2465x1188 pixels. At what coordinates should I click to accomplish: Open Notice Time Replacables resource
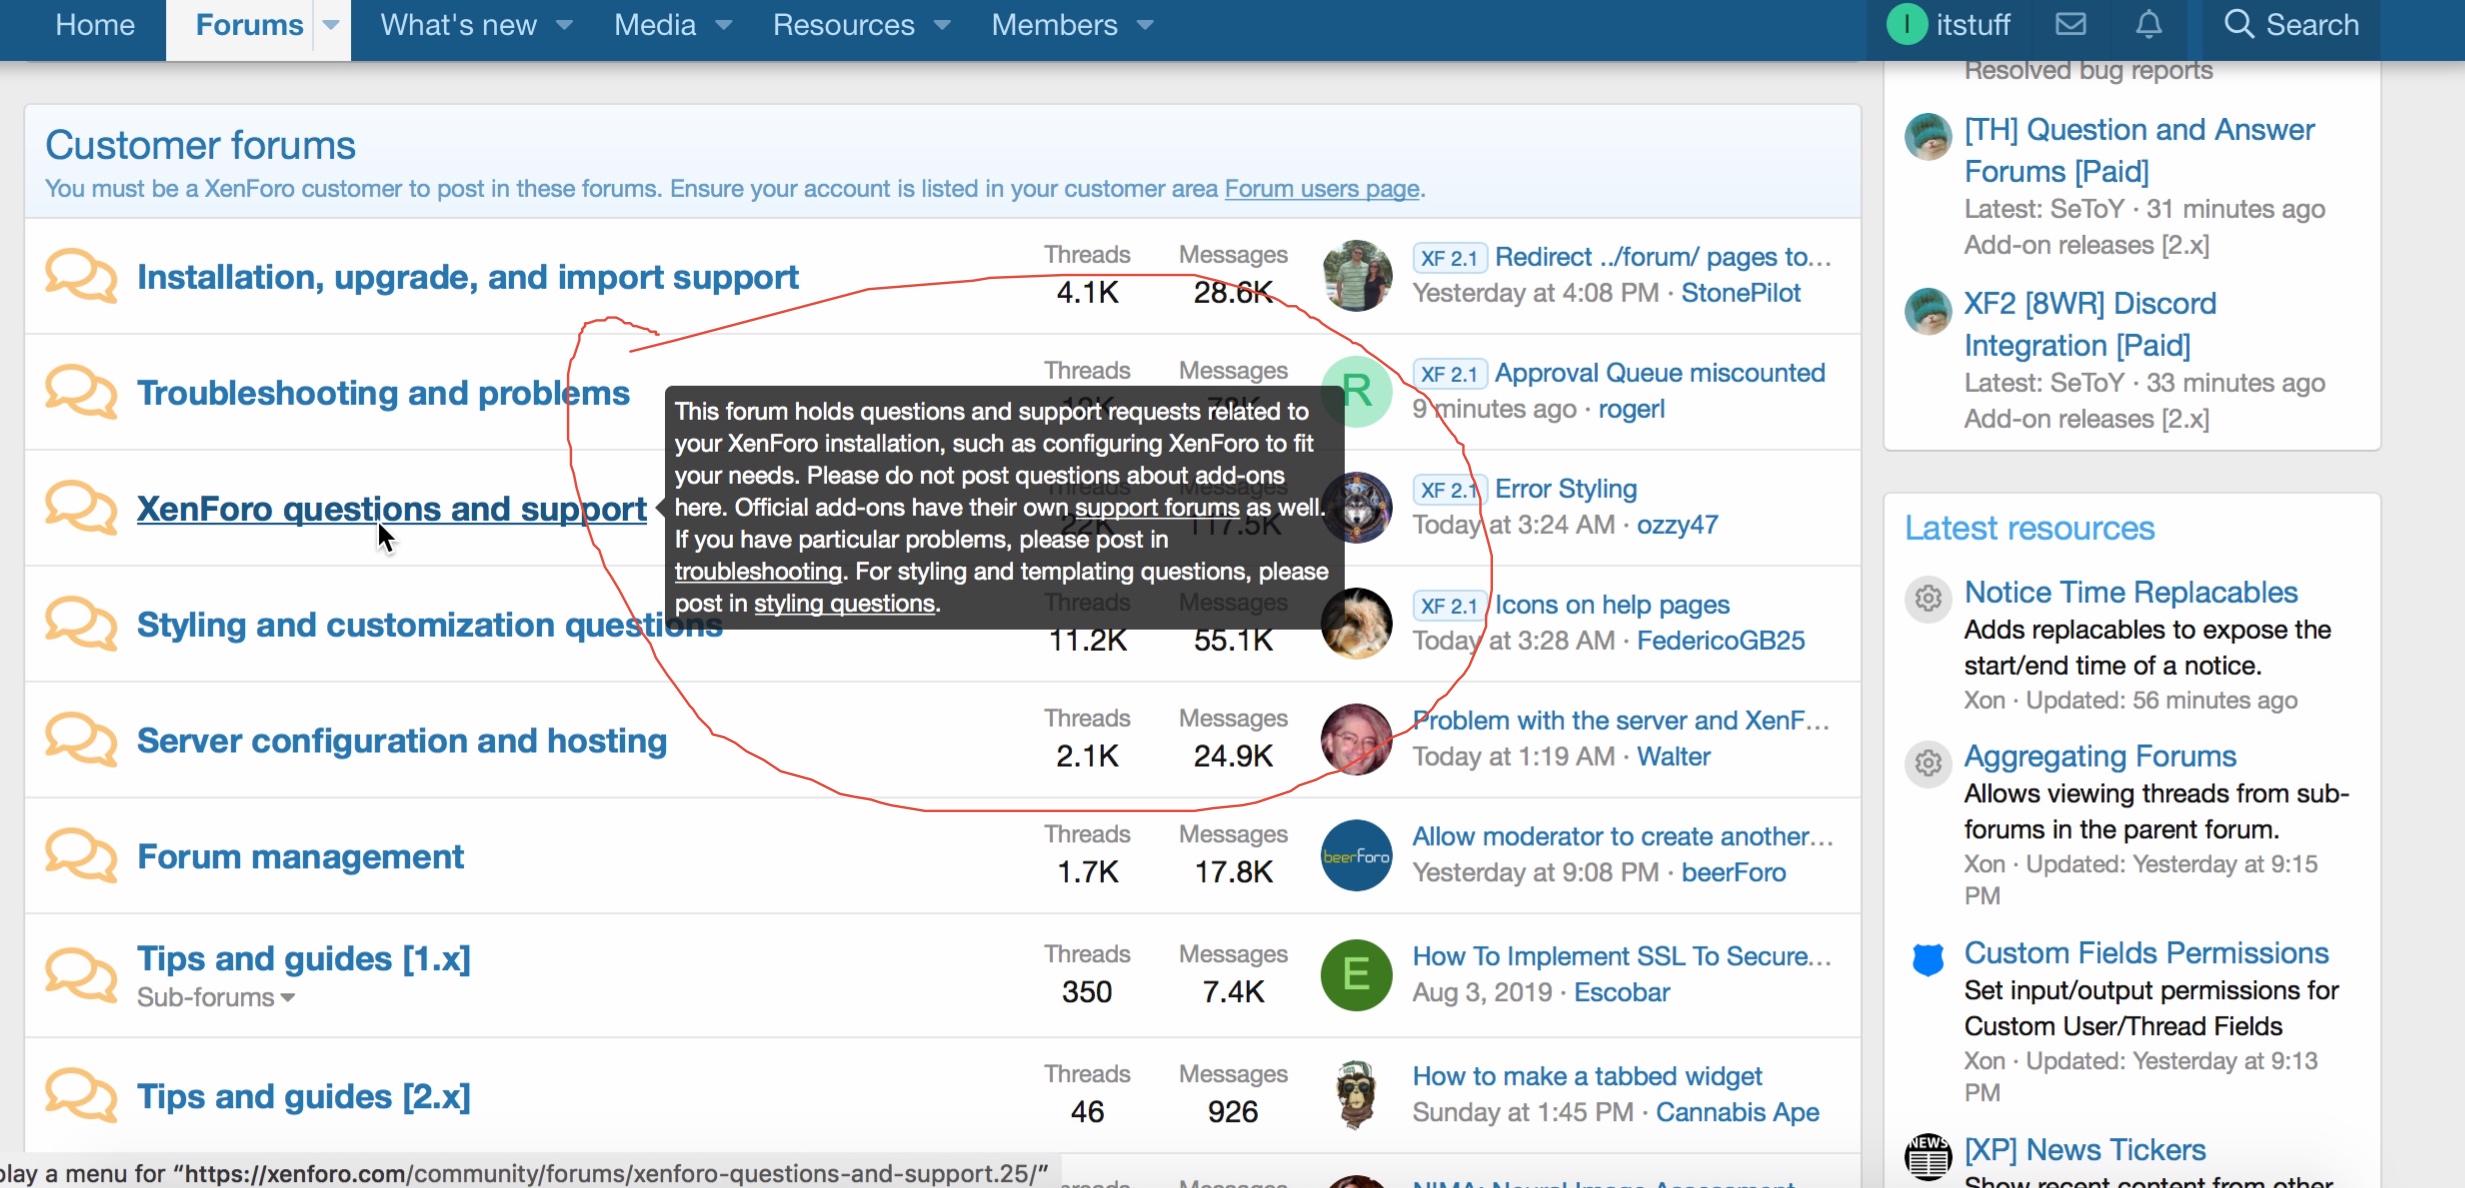point(2131,592)
